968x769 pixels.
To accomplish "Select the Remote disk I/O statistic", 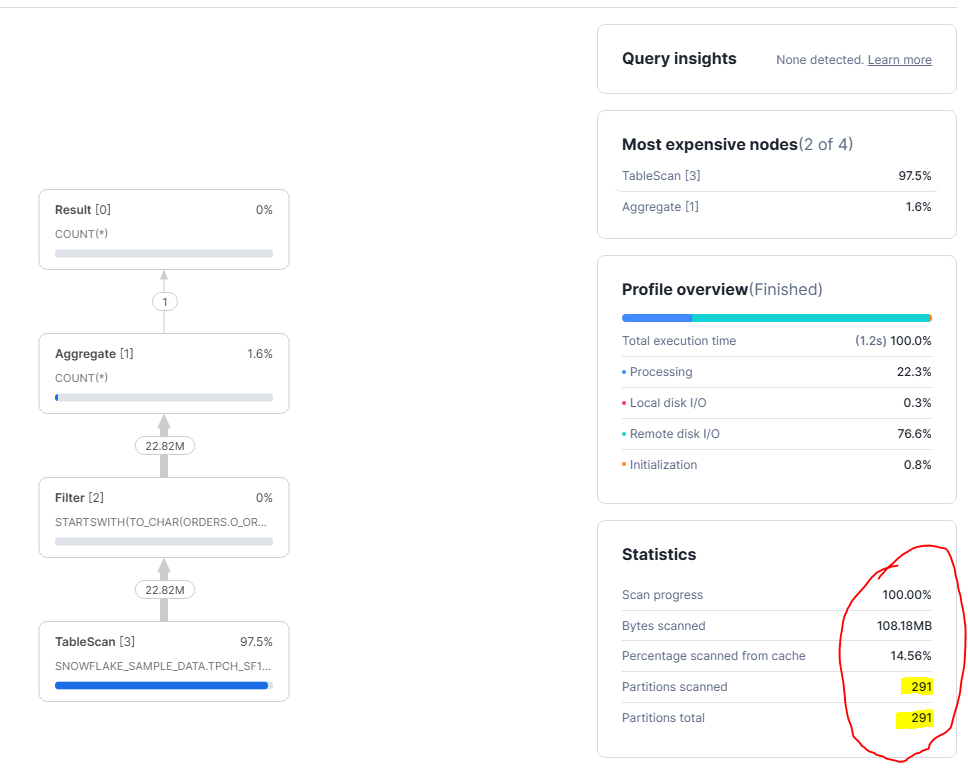I will 776,433.
